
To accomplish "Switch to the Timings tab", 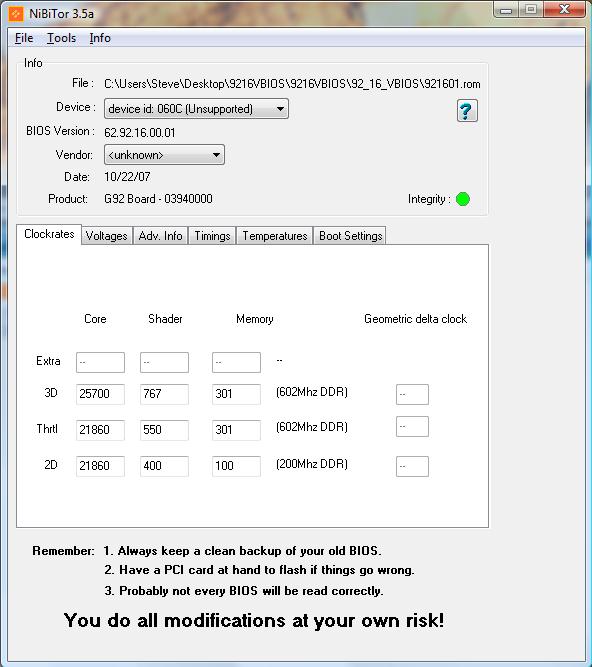I will point(212,236).
